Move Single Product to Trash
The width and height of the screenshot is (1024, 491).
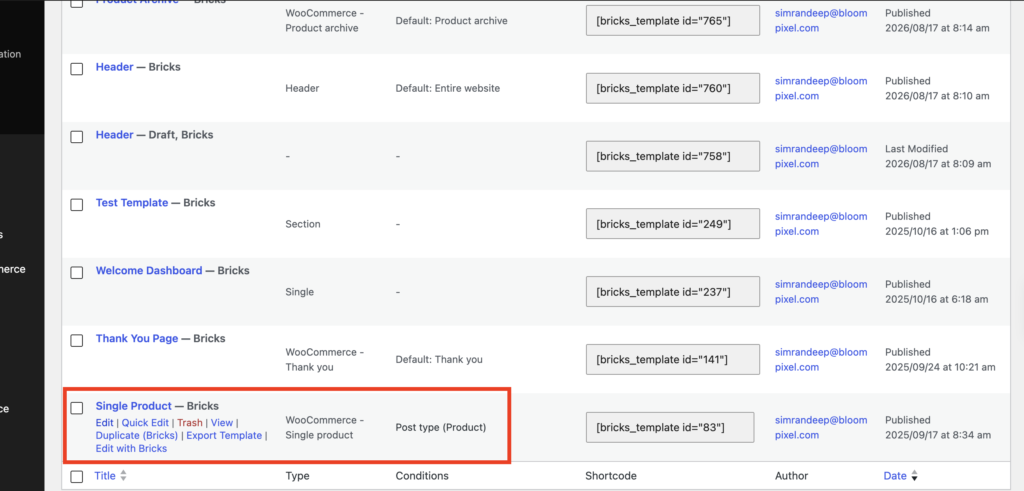pyautogui.click(x=190, y=423)
